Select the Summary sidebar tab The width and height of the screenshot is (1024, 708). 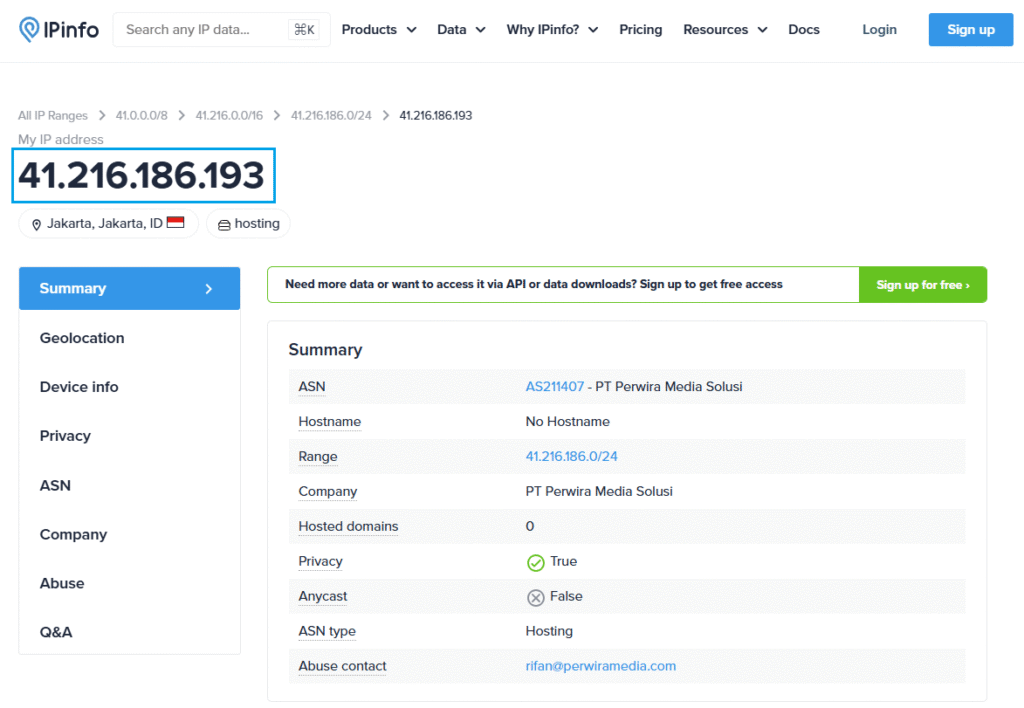tap(129, 288)
